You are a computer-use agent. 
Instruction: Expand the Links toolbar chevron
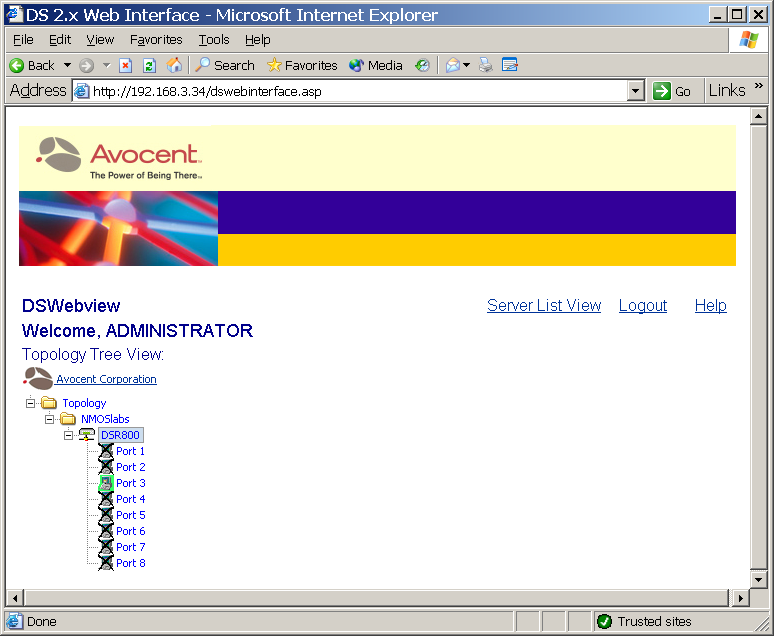[x=759, y=86]
